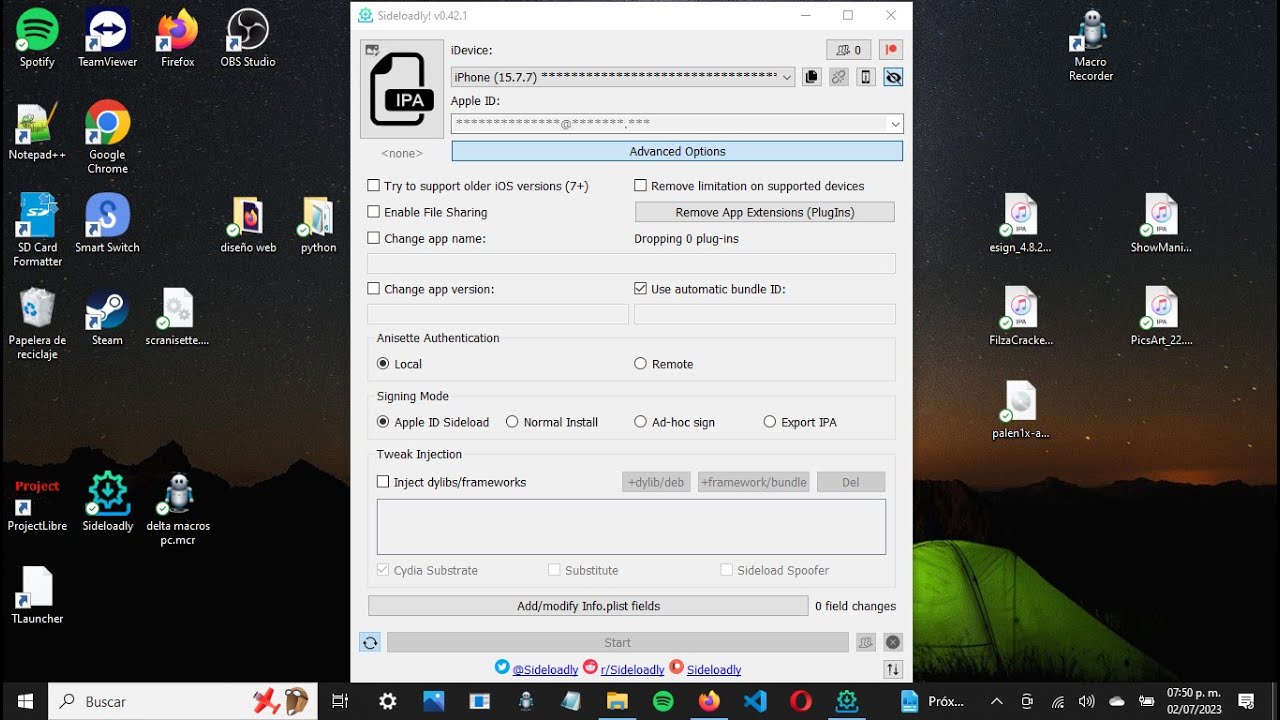Select Apple ID Sideload signing mode
This screenshot has height=720, width=1280.
[383, 422]
